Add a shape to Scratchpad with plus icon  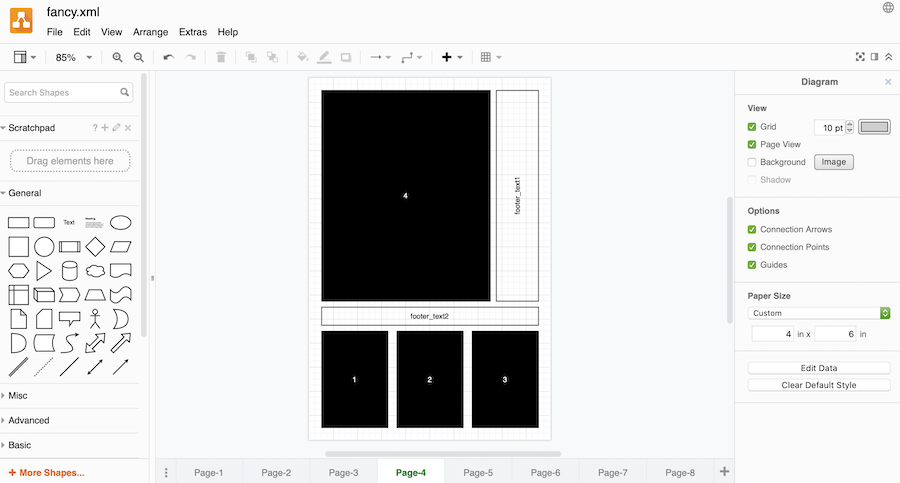[105, 127]
